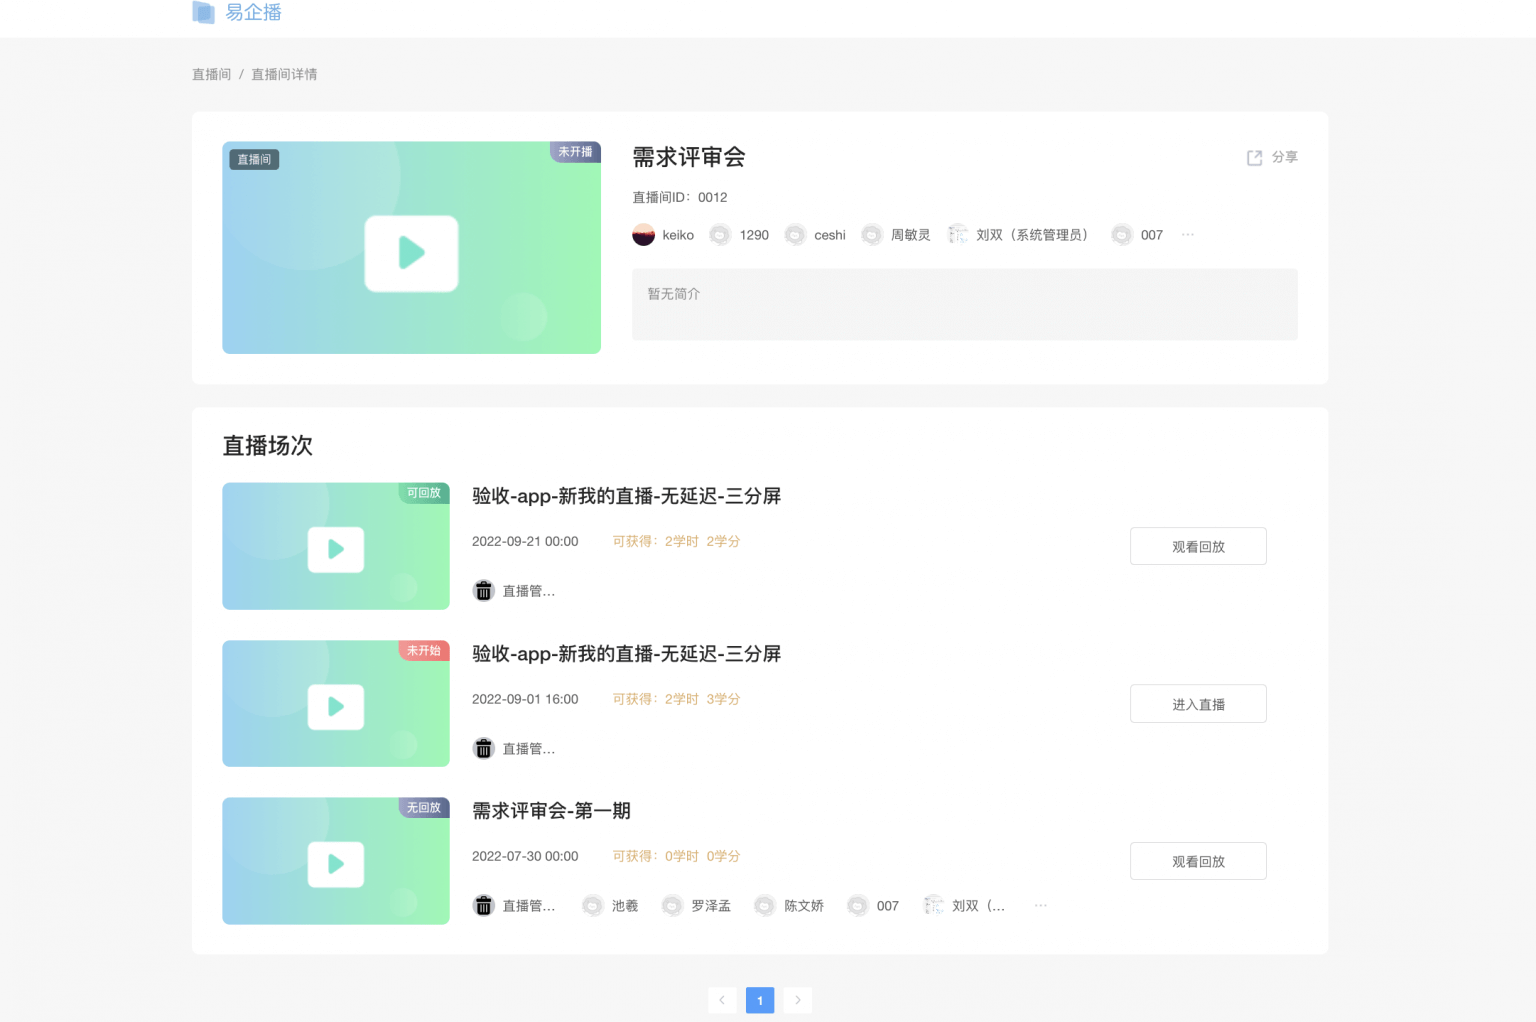The image size is (1536, 1022).
Task: Click 未开播 status badge on main video
Action: coord(575,151)
